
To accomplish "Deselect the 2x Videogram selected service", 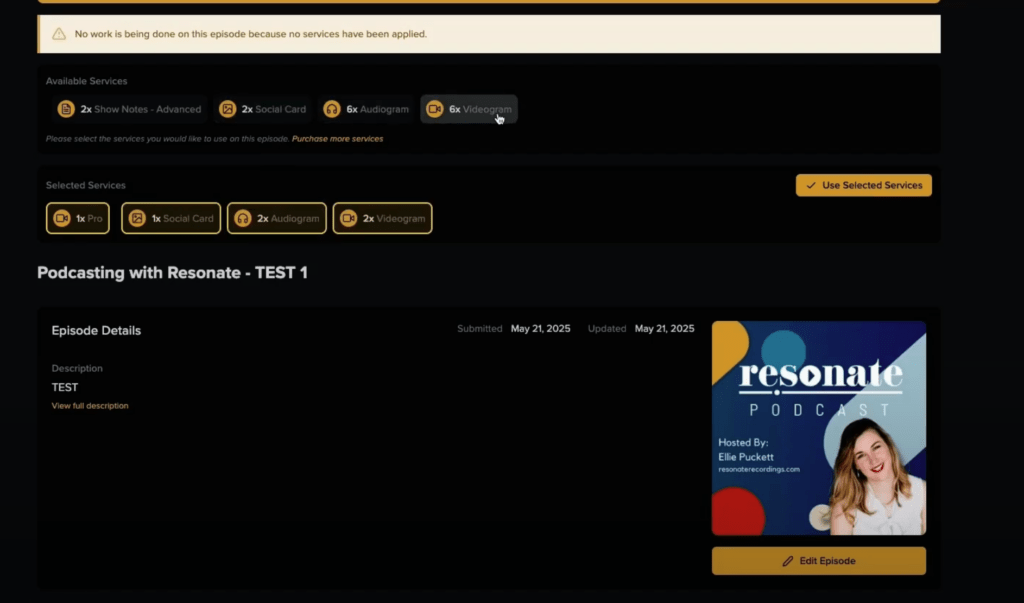I will [382, 218].
